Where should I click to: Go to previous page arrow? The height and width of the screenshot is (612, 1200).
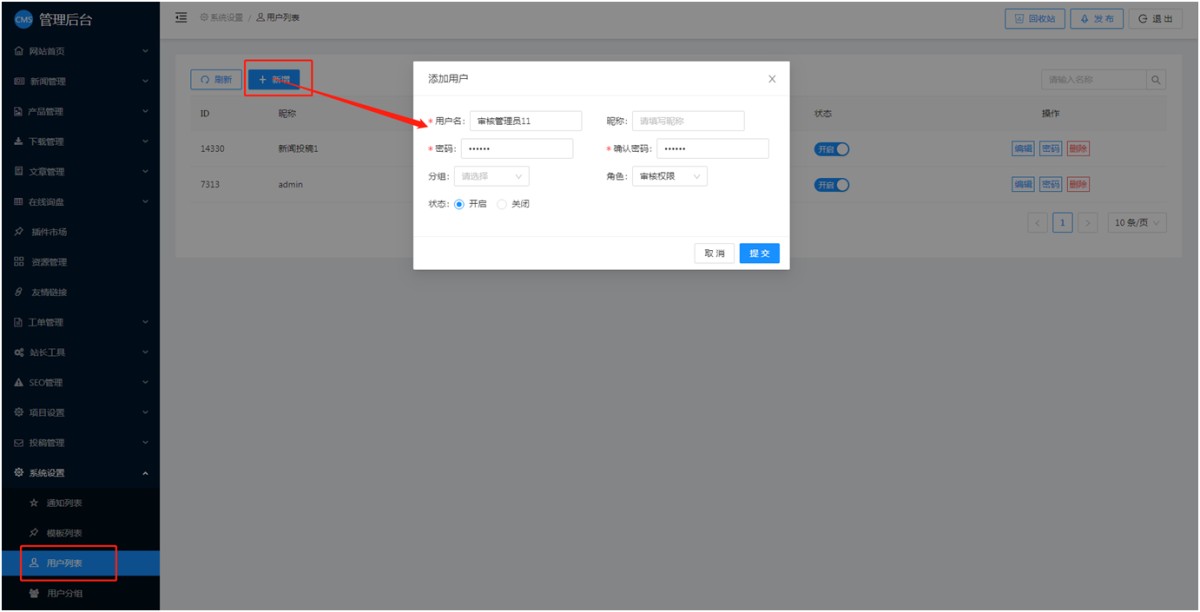click(1038, 223)
